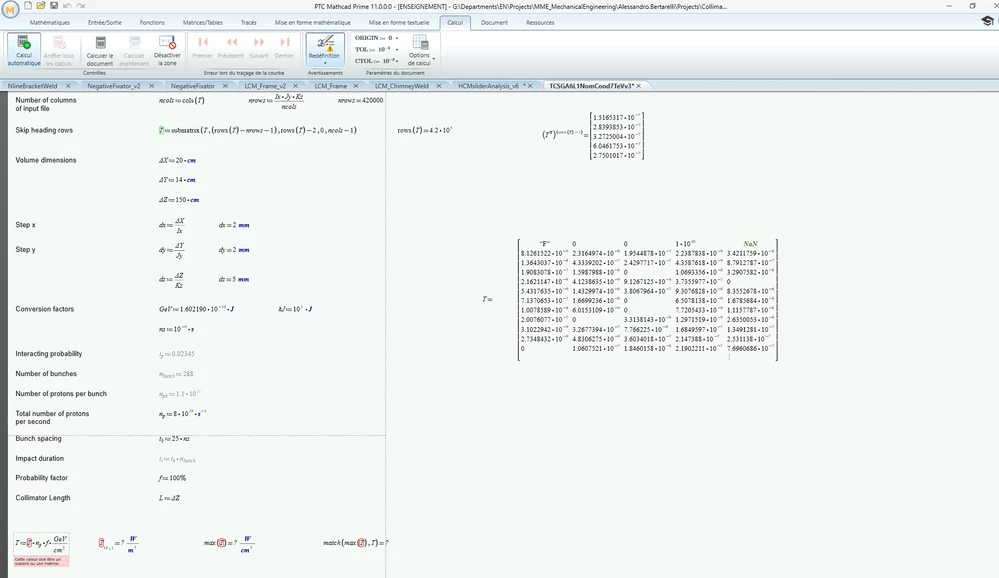Open Mise en forme textuelle tab
The image size is (999, 578).
[x=399, y=22]
